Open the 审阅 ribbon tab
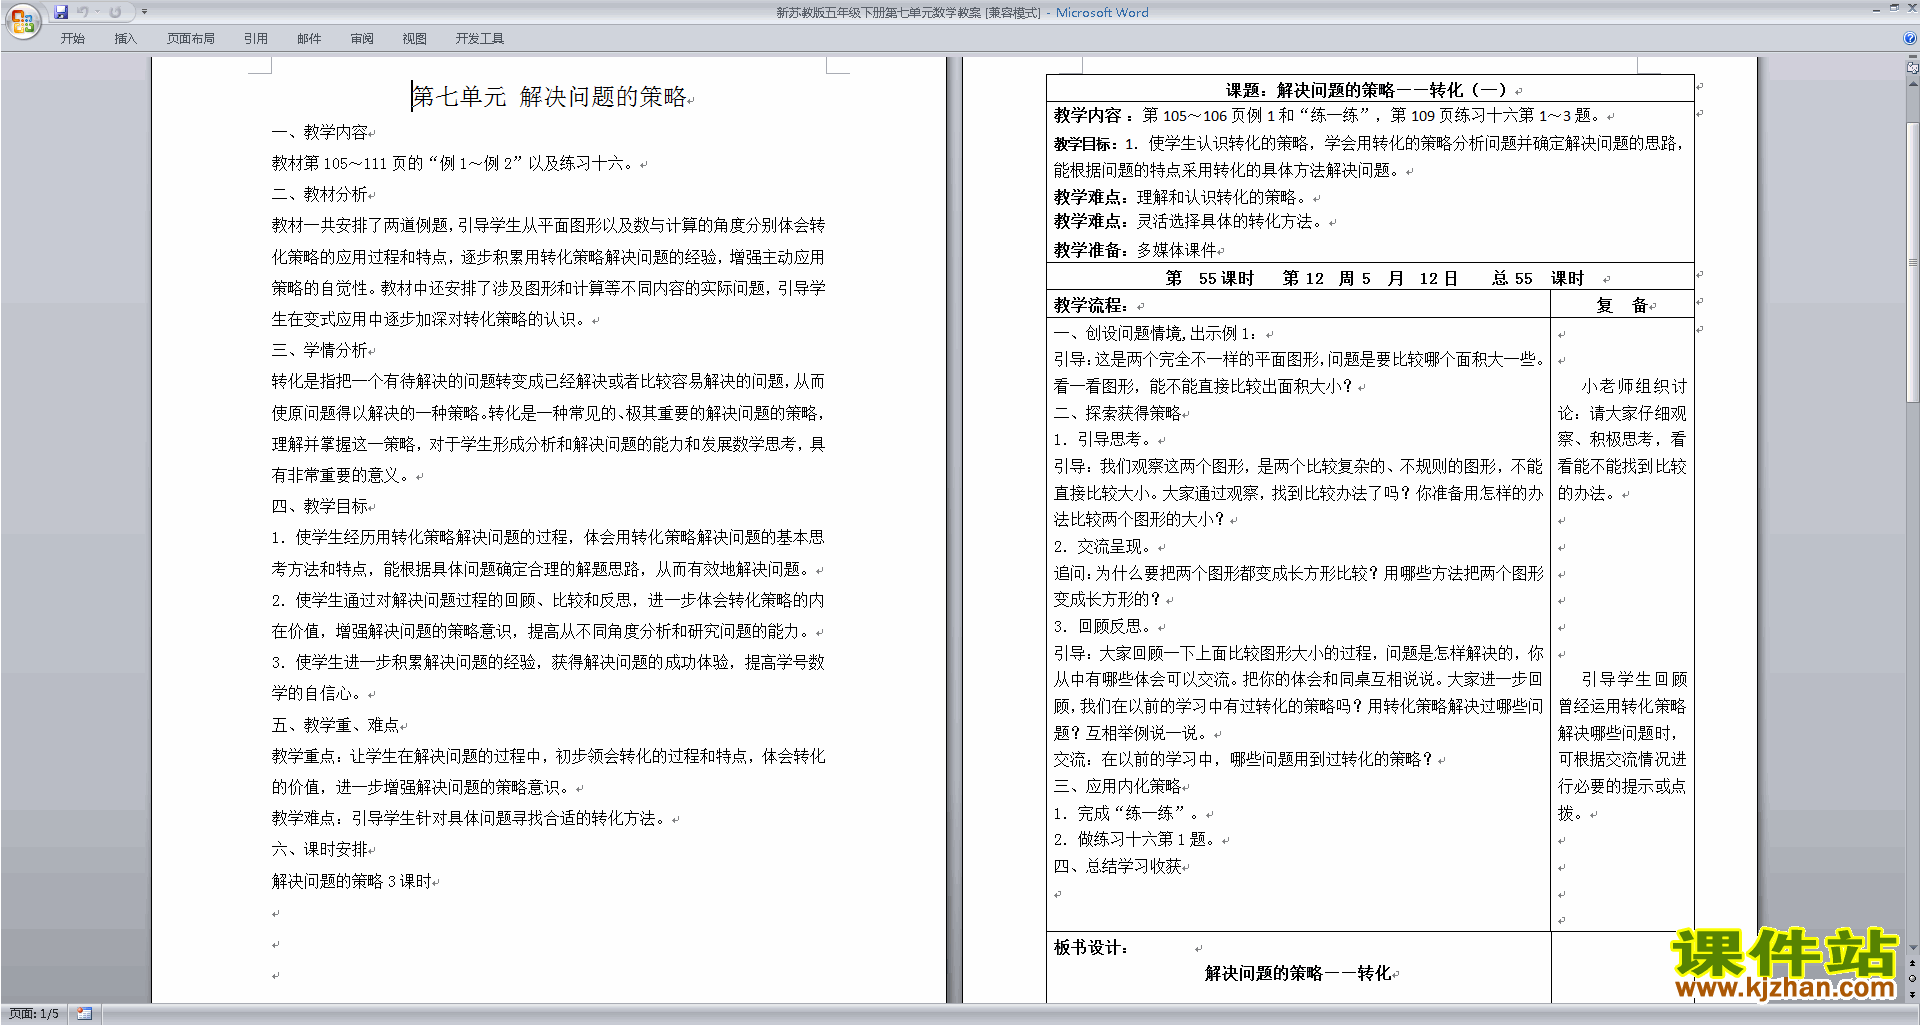 [362, 39]
